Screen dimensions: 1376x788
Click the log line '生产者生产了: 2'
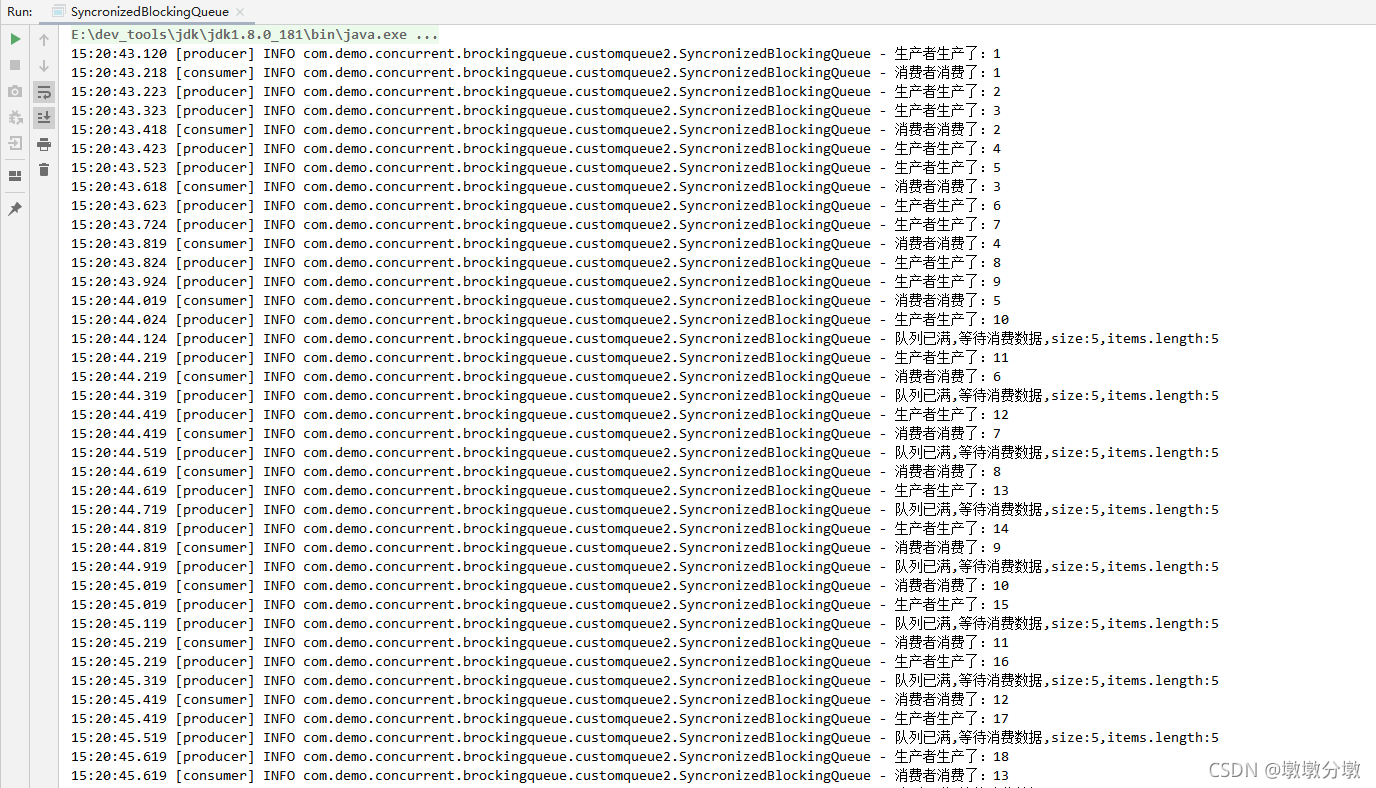(535, 92)
